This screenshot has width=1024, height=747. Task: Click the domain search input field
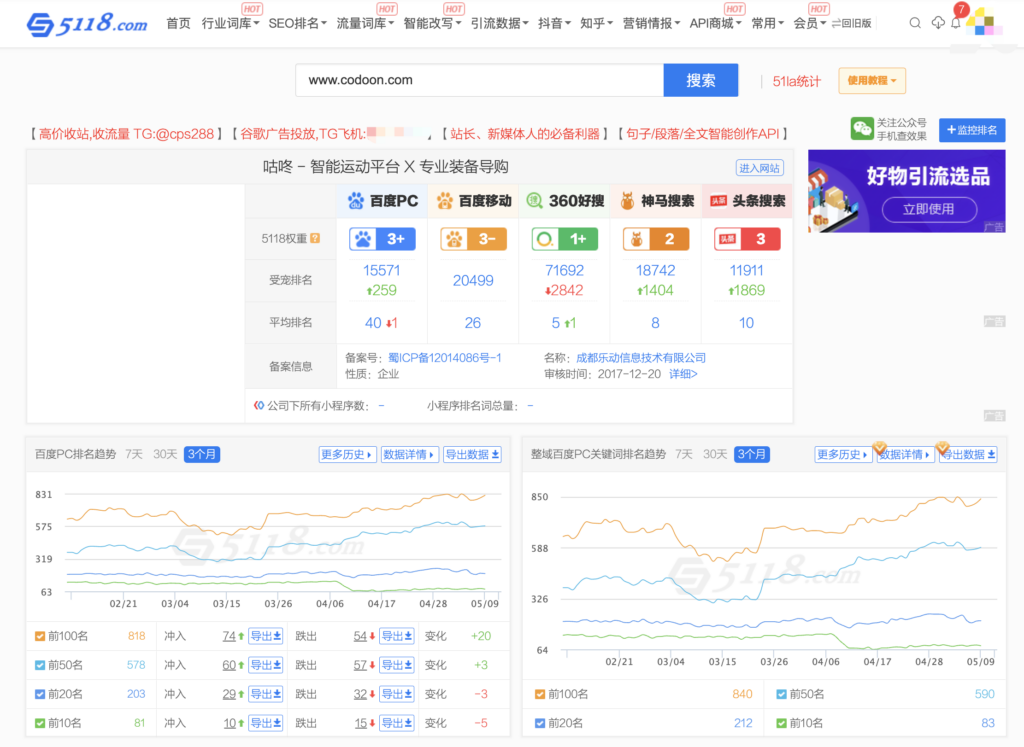[479, 80]
